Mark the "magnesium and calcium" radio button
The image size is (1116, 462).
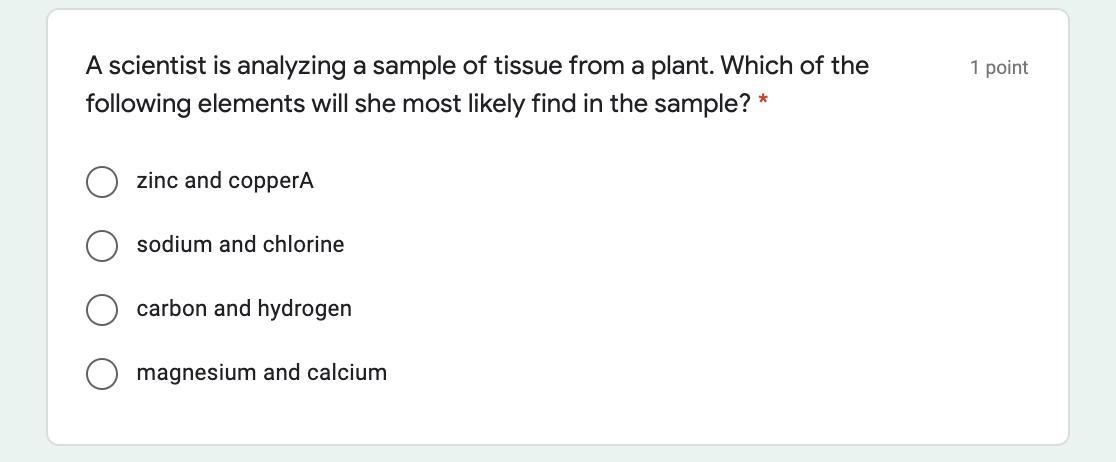pyautogui.click(x=102, y=374)
